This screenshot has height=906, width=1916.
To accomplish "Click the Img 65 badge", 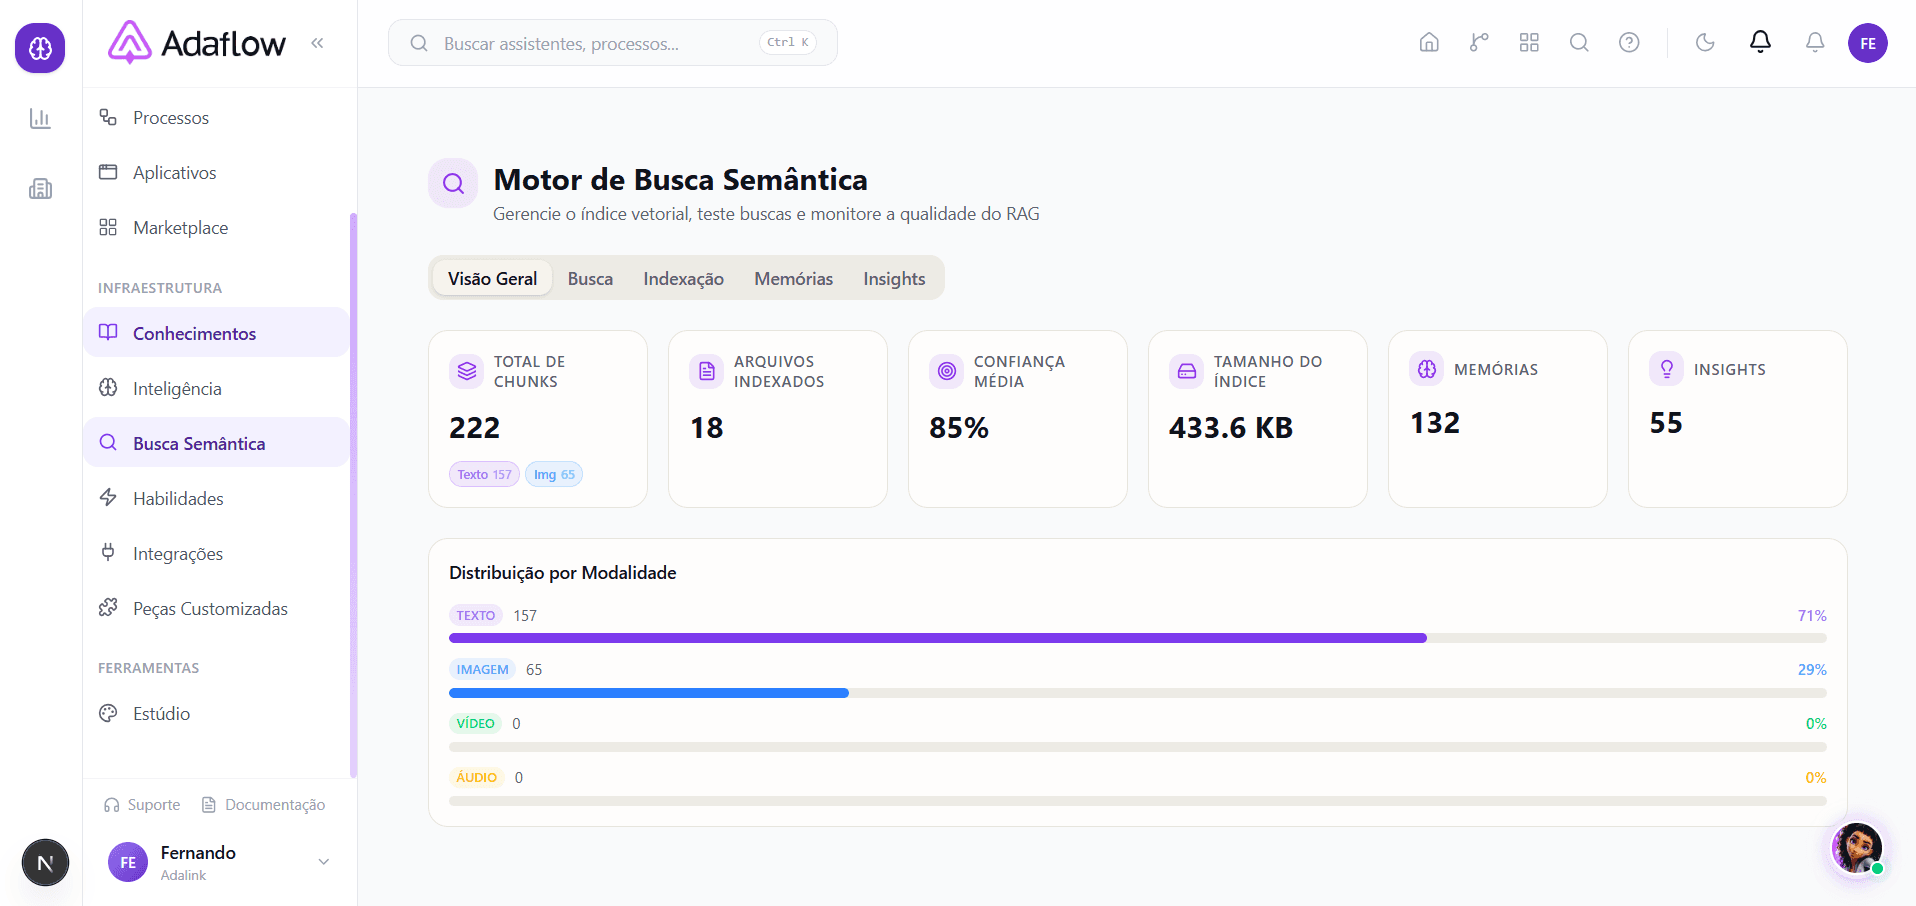I will [x=554, y=474].
